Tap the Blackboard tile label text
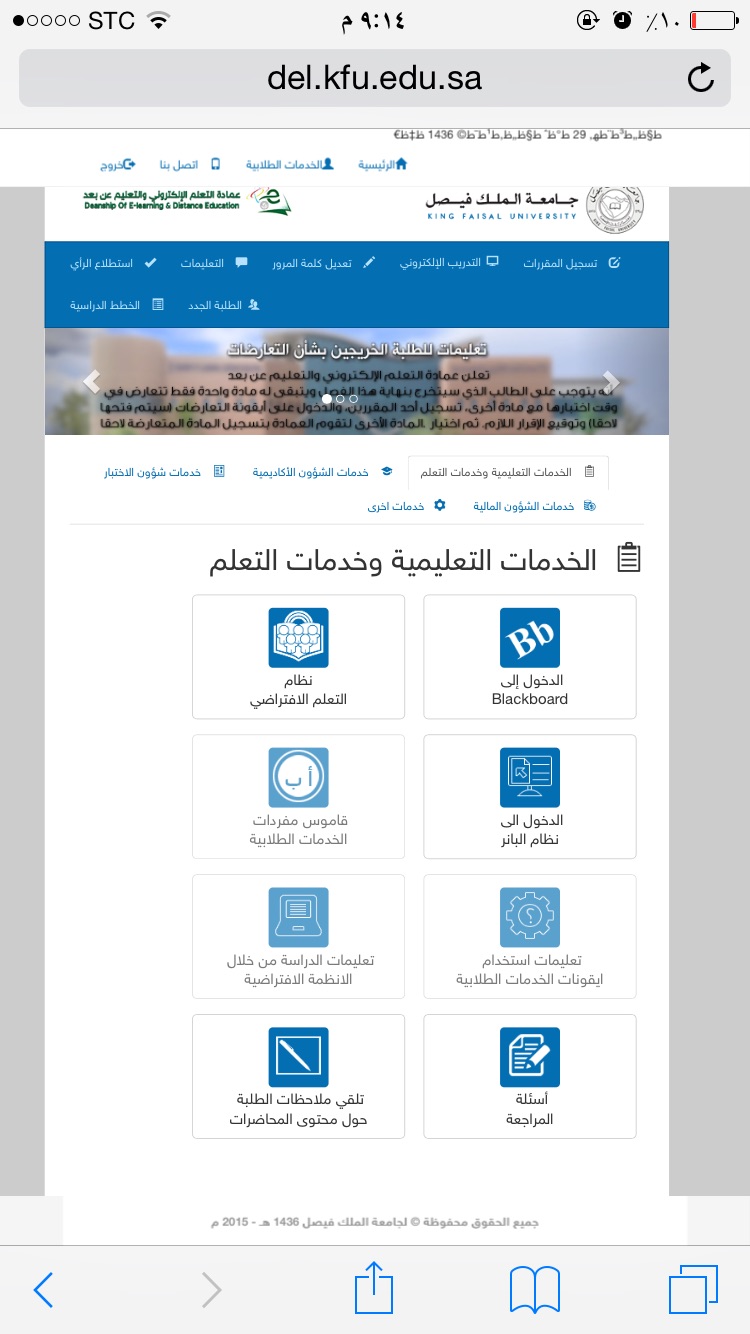This screenshot has height=1334, width=750. coord(530,690)
